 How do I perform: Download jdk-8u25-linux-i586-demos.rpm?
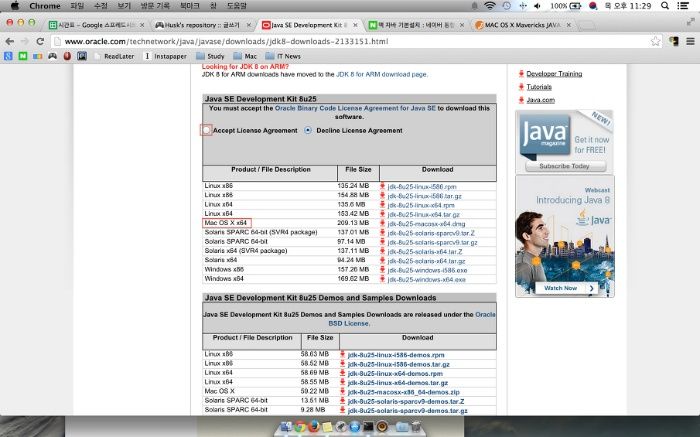[x=396, y=355]
